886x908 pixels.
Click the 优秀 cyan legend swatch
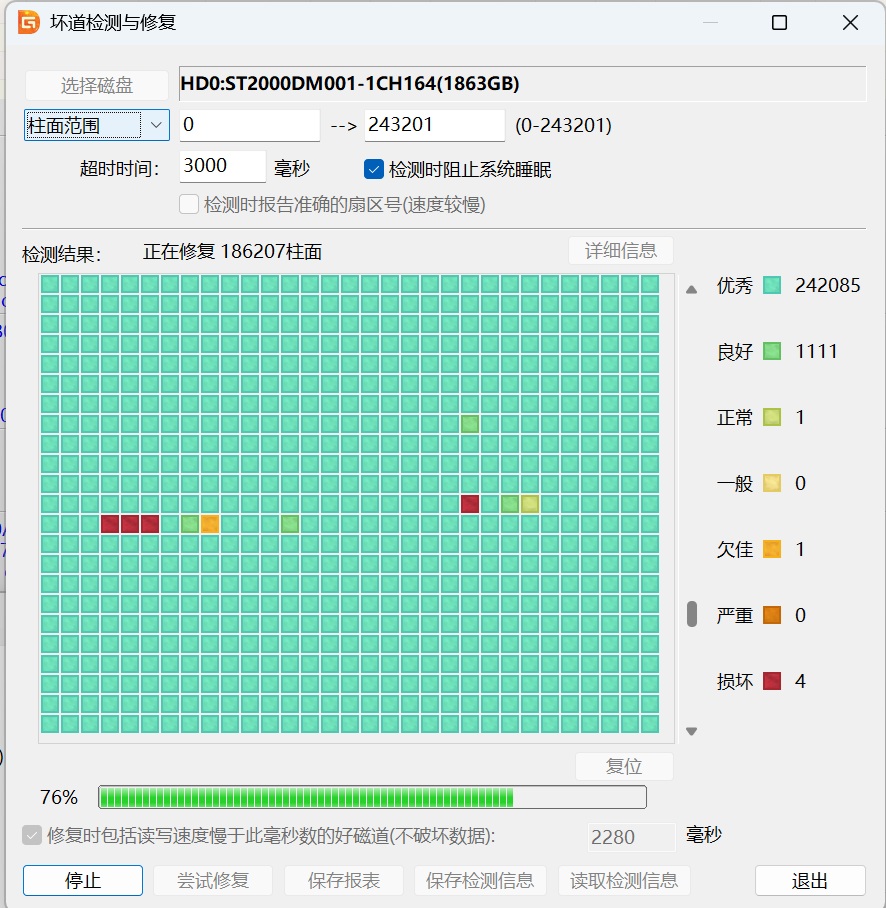point(772,285)
